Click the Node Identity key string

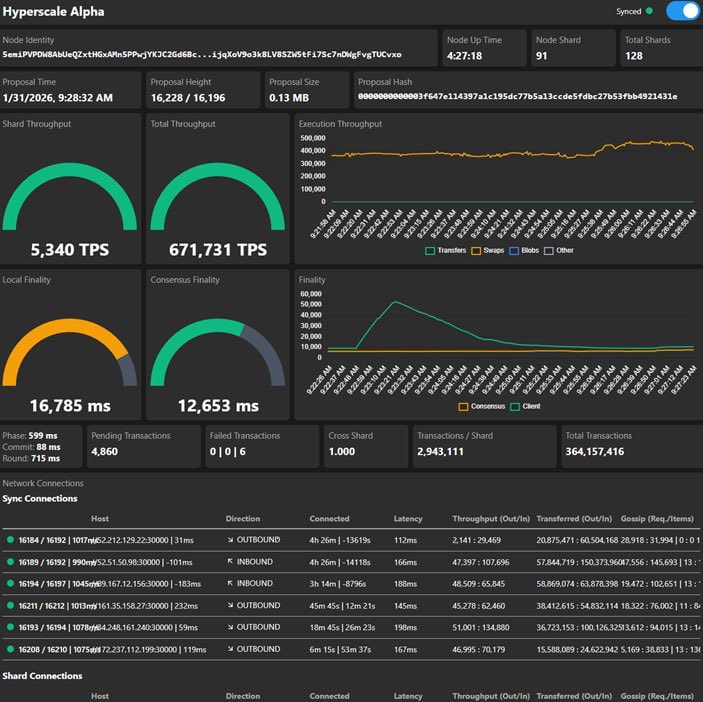[202, 55]
